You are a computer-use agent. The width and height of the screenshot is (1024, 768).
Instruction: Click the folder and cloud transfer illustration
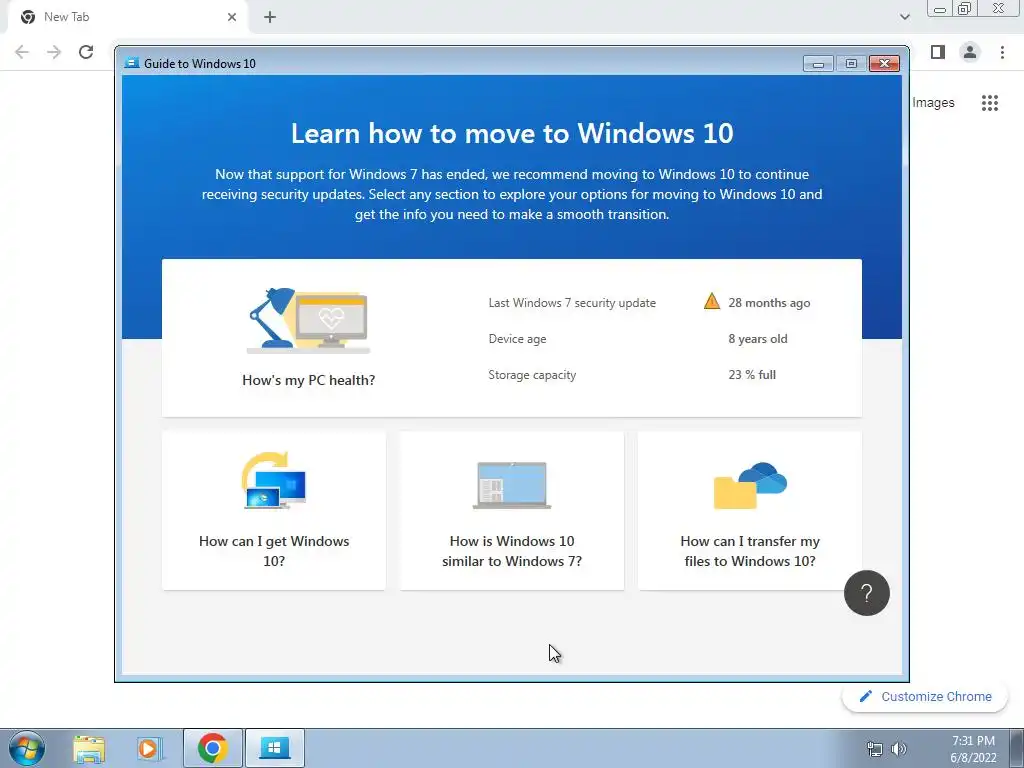[750, 485]
